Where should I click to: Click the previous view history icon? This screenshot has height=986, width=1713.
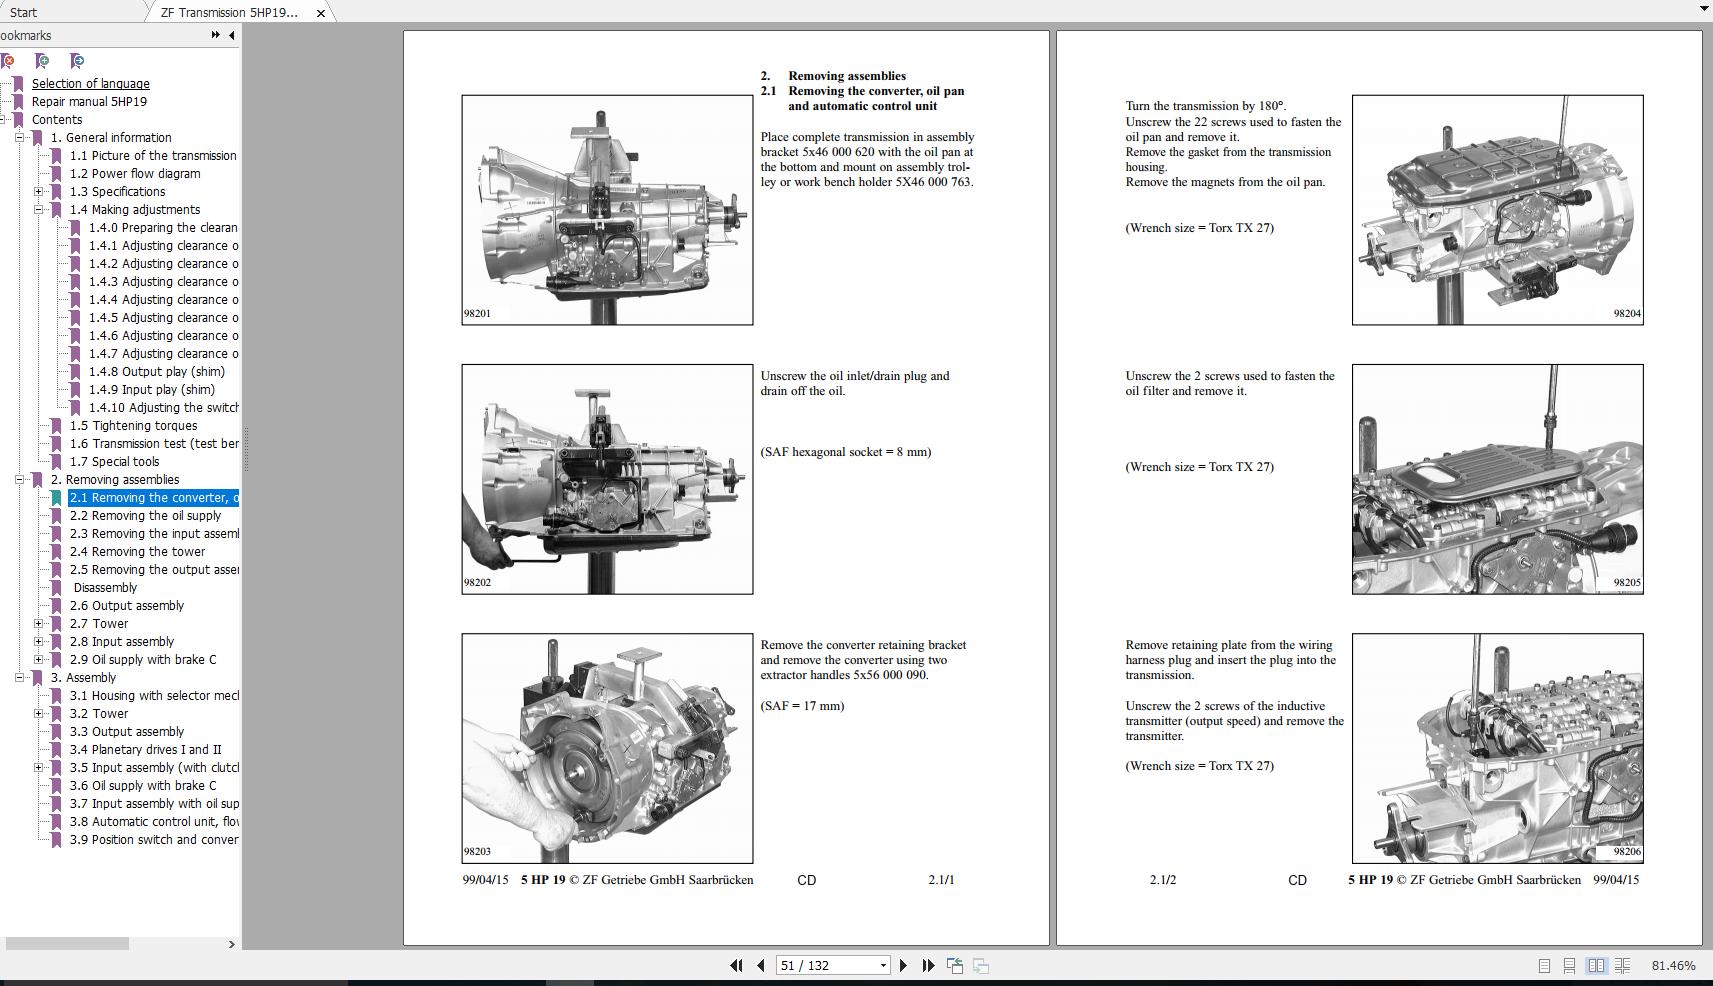[x=954, y=965]
